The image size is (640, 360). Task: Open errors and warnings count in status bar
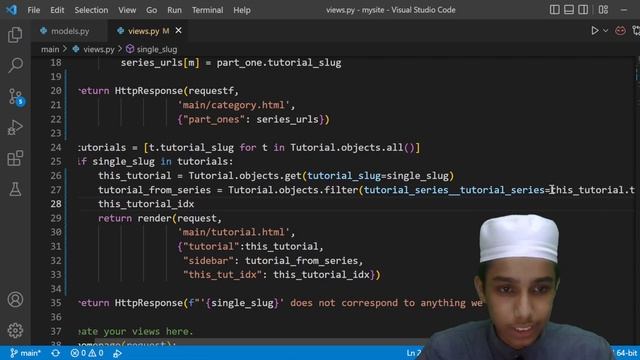[x=87, y=353]
